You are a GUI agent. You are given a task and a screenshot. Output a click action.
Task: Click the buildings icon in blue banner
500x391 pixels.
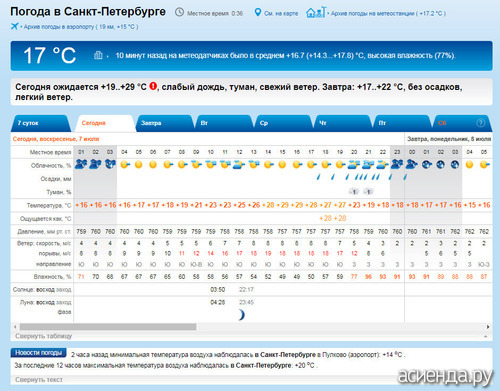point(98,55)
